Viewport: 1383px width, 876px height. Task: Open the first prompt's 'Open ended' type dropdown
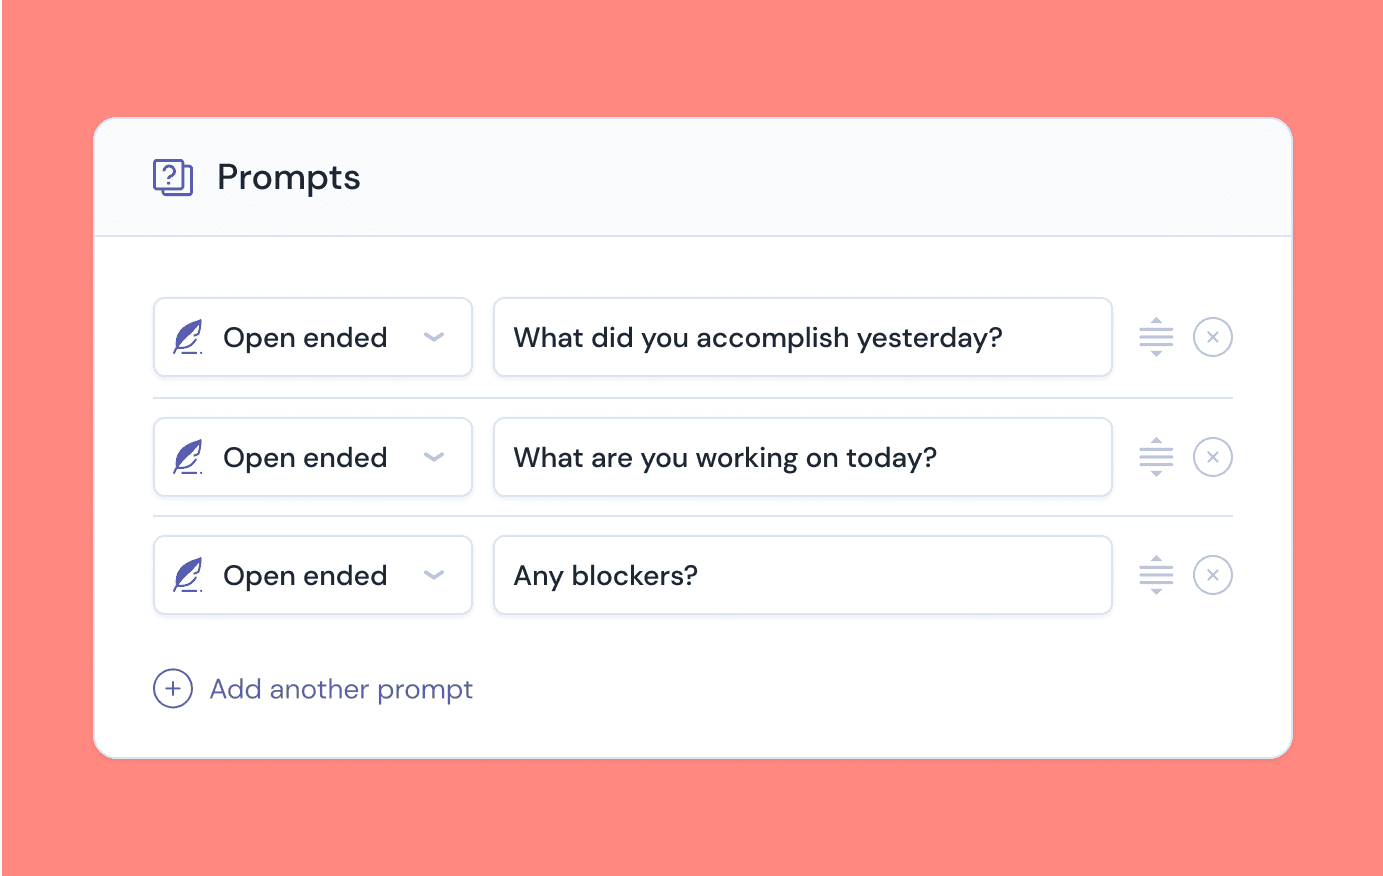pyautogui.click(x=312, y=337)
